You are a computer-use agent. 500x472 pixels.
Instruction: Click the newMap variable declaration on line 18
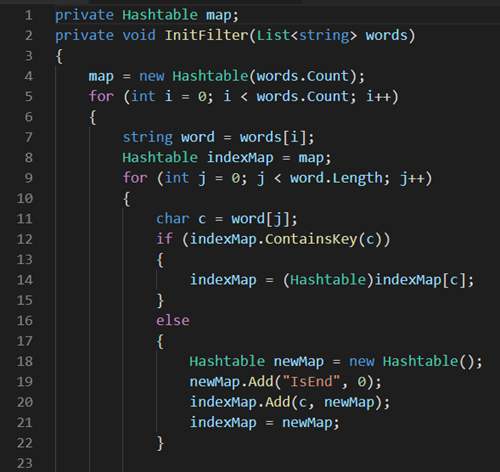(x=299, y=361)
